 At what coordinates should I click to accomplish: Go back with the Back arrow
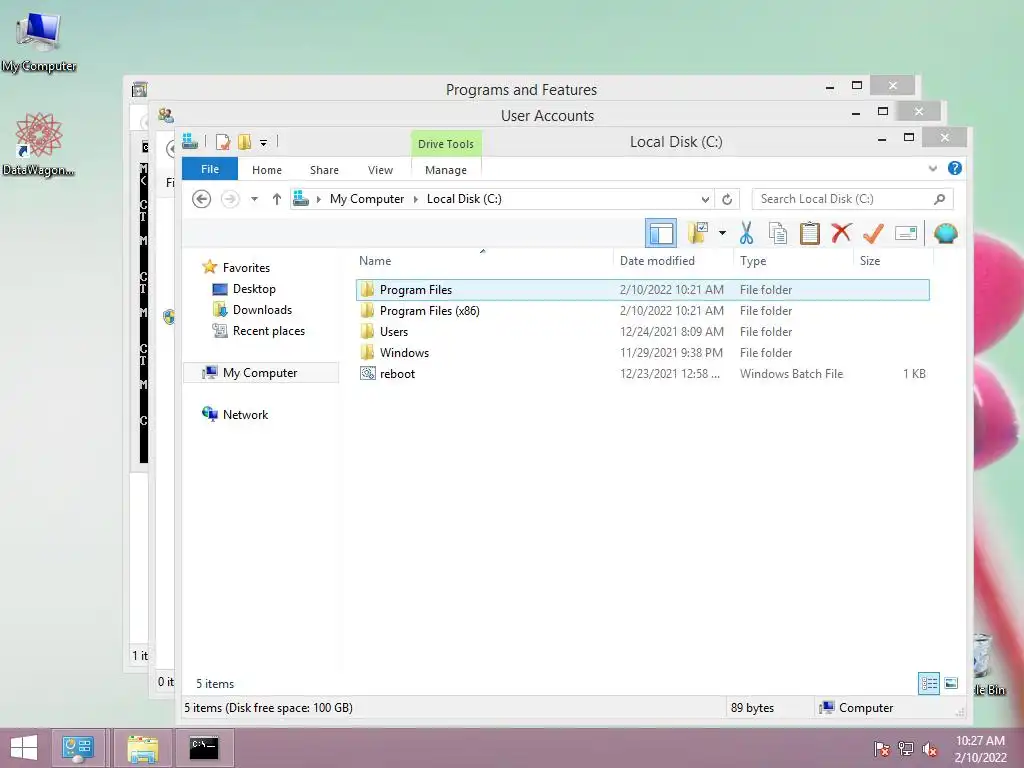point(202,199)
